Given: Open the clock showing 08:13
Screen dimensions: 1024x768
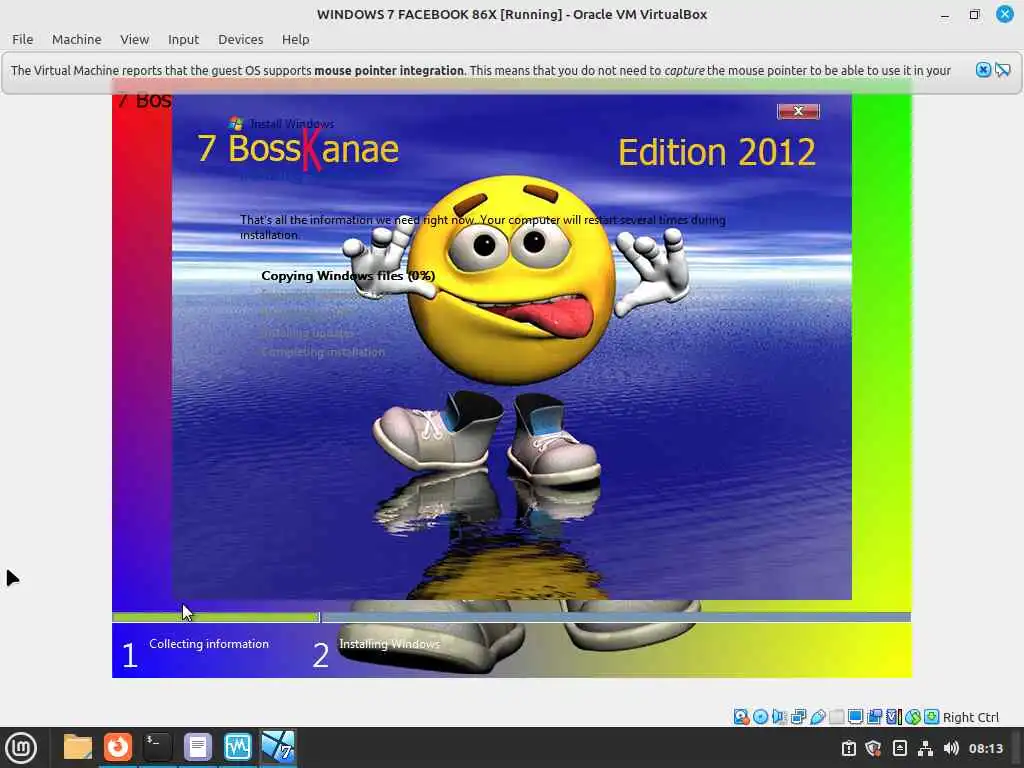Looking at the screenshot, I should coord(985,748).
